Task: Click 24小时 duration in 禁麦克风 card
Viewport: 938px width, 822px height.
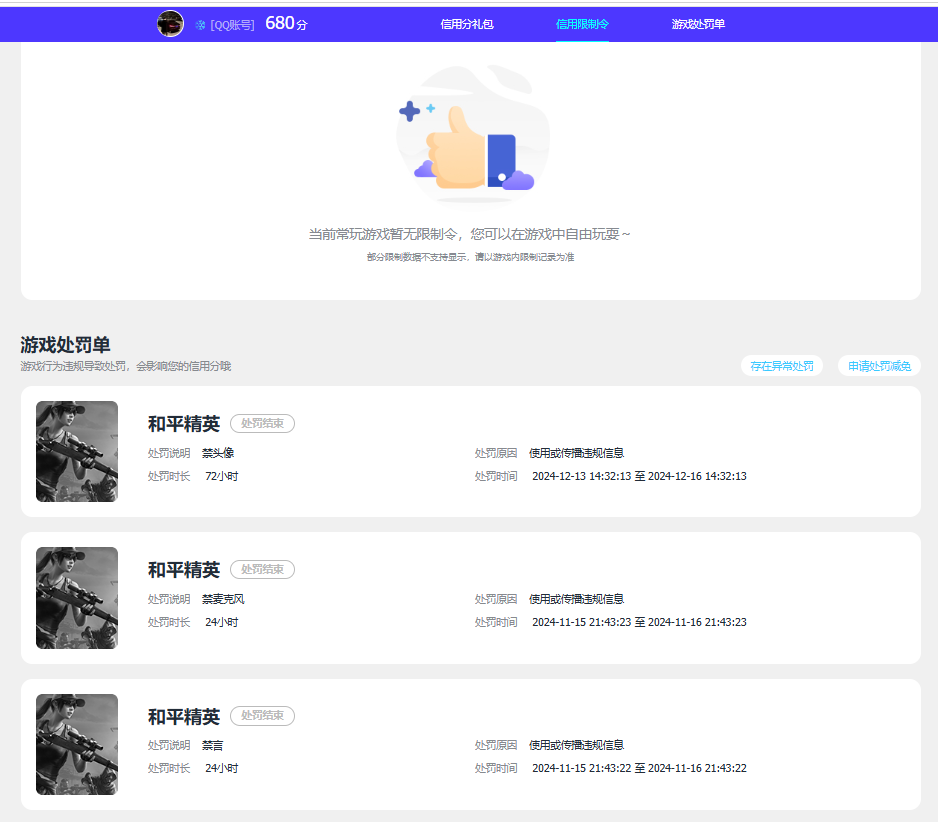Action: pos(222,622)
